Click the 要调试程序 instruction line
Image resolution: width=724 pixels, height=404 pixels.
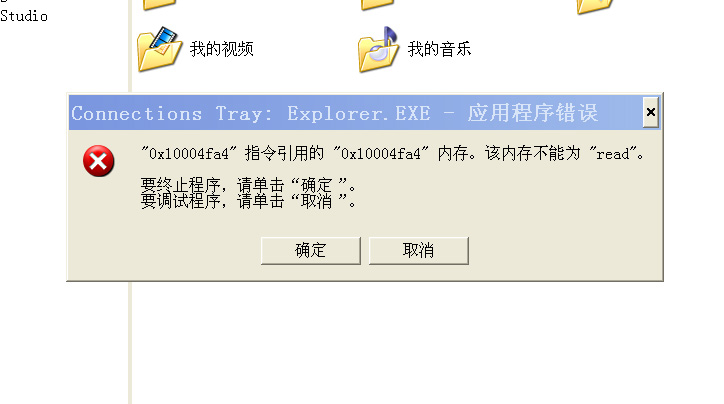pyautogui.click(x=248, y=201)
